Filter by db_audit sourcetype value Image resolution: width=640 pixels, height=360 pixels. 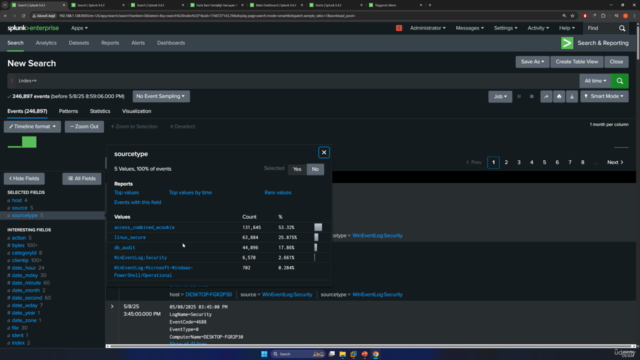tap(124, 247)
